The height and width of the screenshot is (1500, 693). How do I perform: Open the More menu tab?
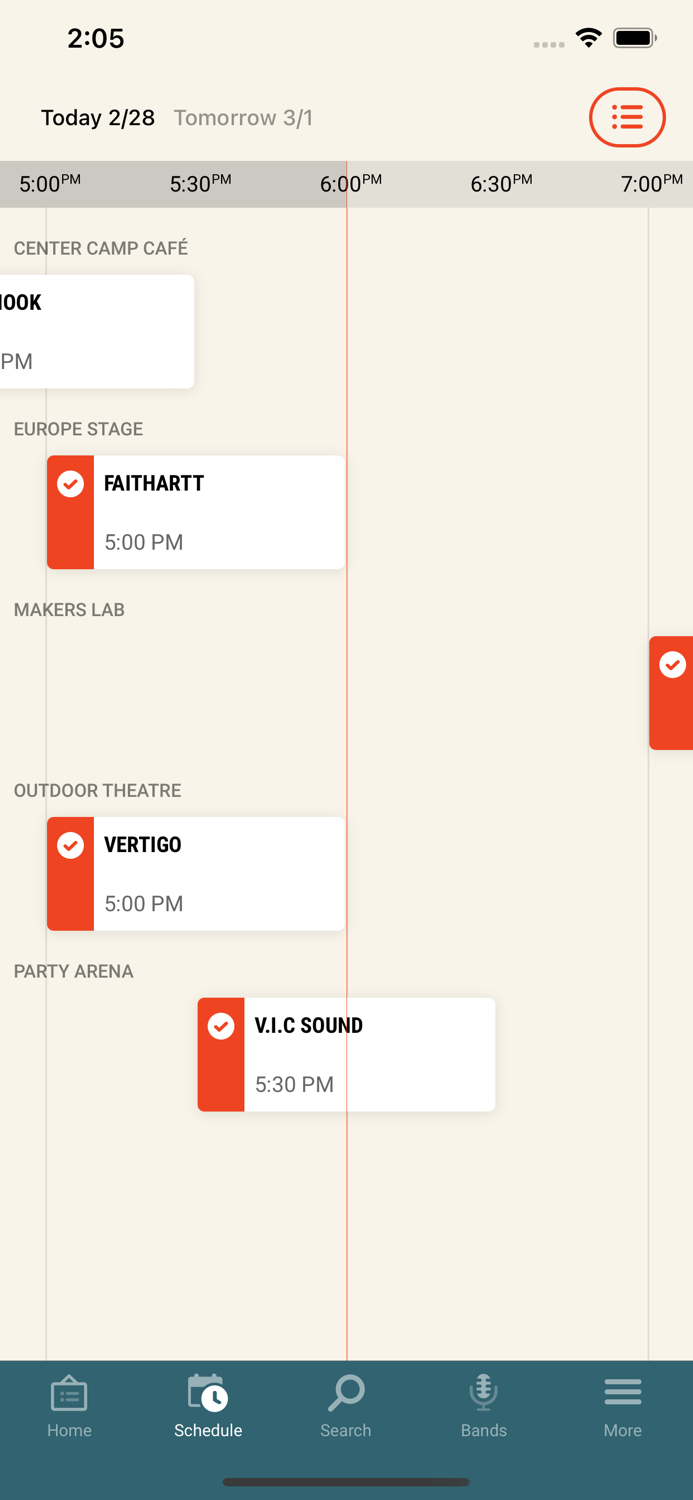click(622, 1406)
